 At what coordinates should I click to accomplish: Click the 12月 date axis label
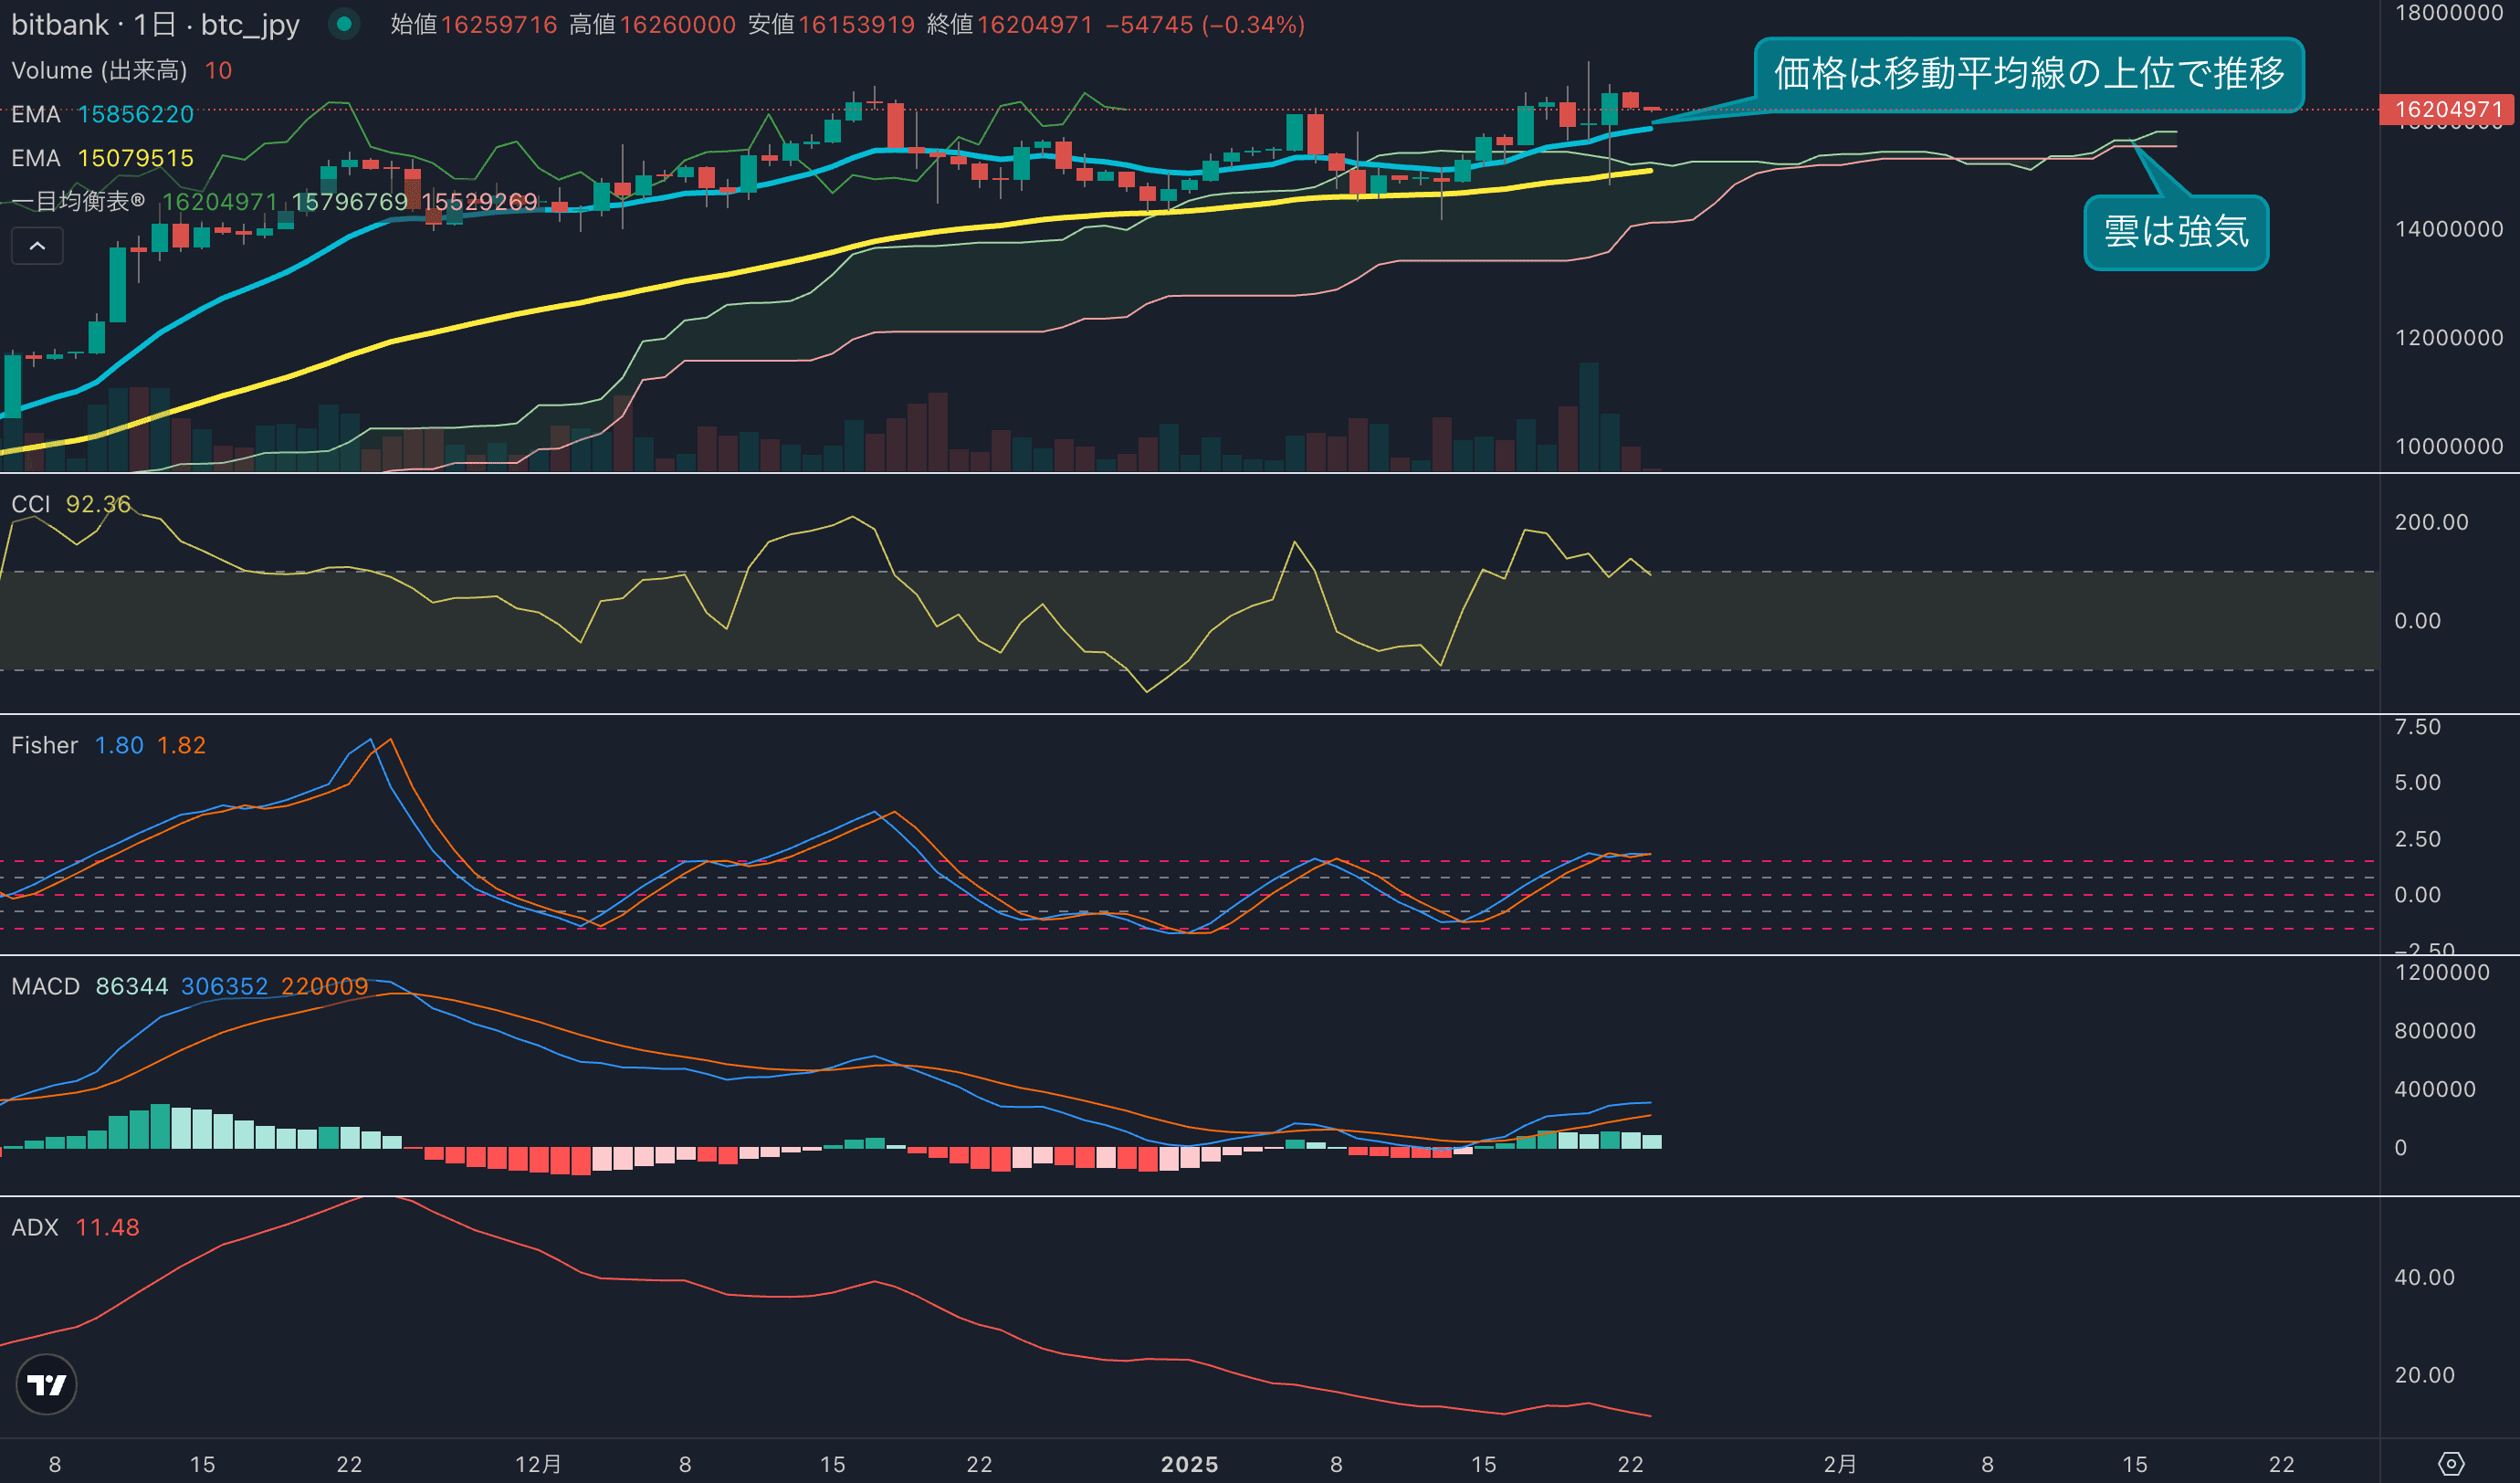(538, 1464)
